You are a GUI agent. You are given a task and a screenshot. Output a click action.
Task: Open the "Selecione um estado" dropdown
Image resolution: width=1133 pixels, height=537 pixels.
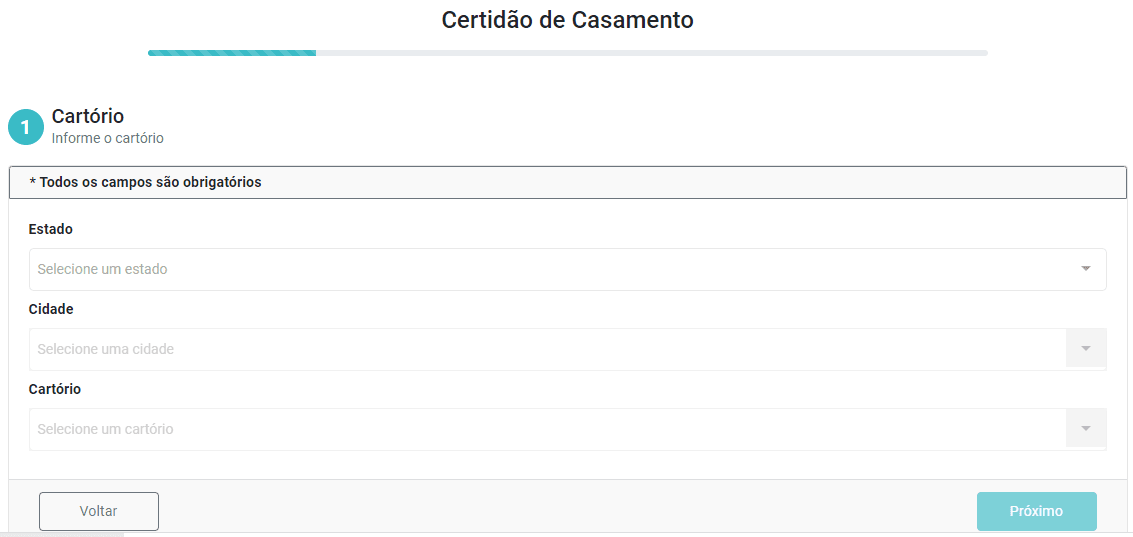tap(550, 269)
